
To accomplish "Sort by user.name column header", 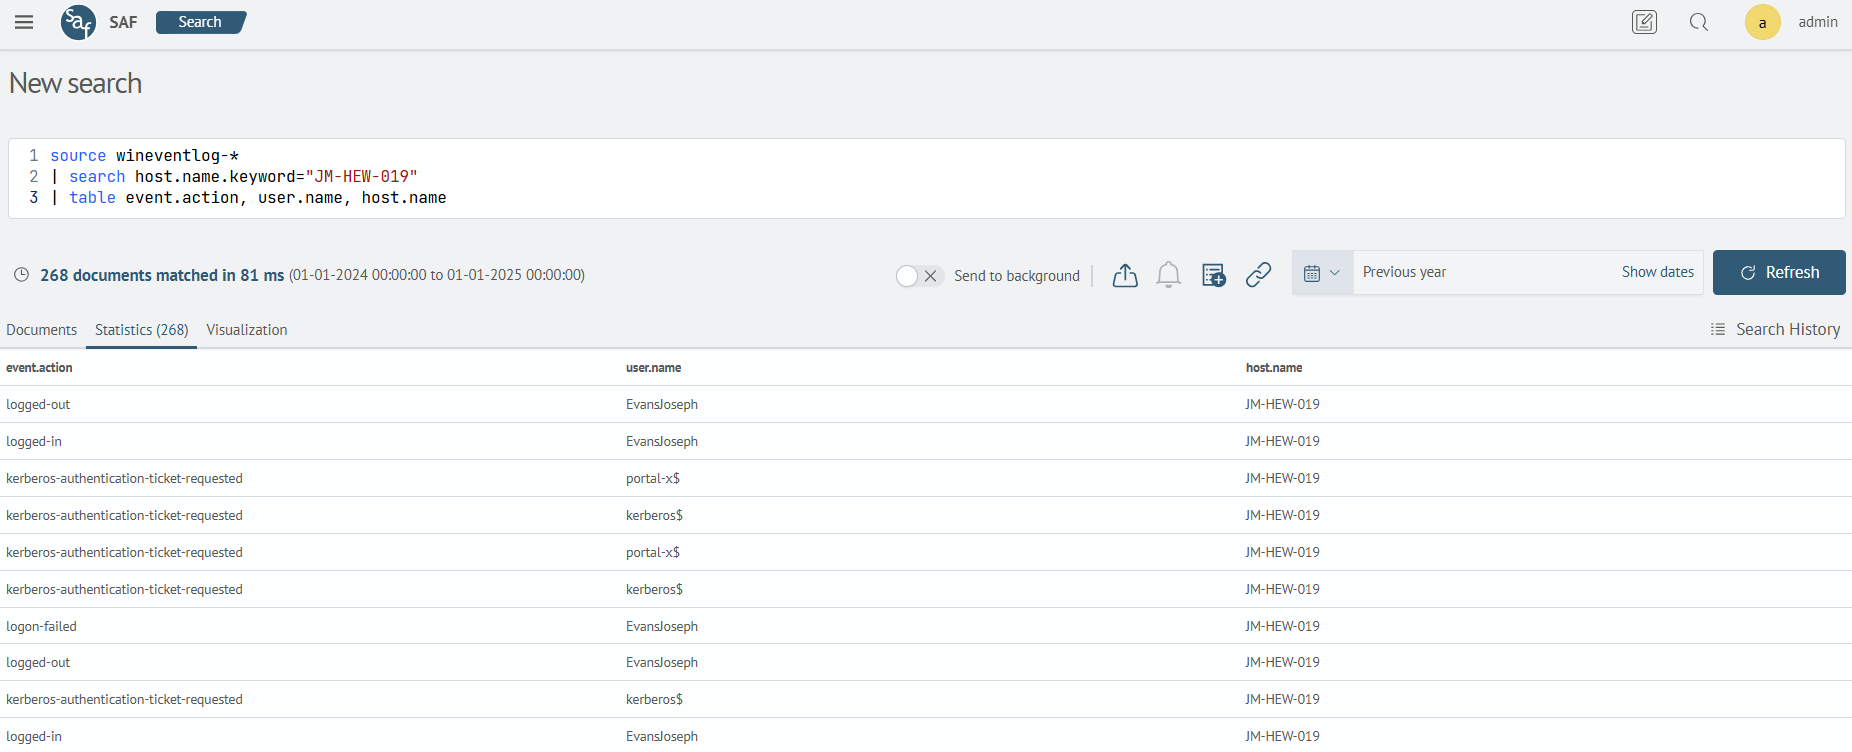I will coord(653,368).
